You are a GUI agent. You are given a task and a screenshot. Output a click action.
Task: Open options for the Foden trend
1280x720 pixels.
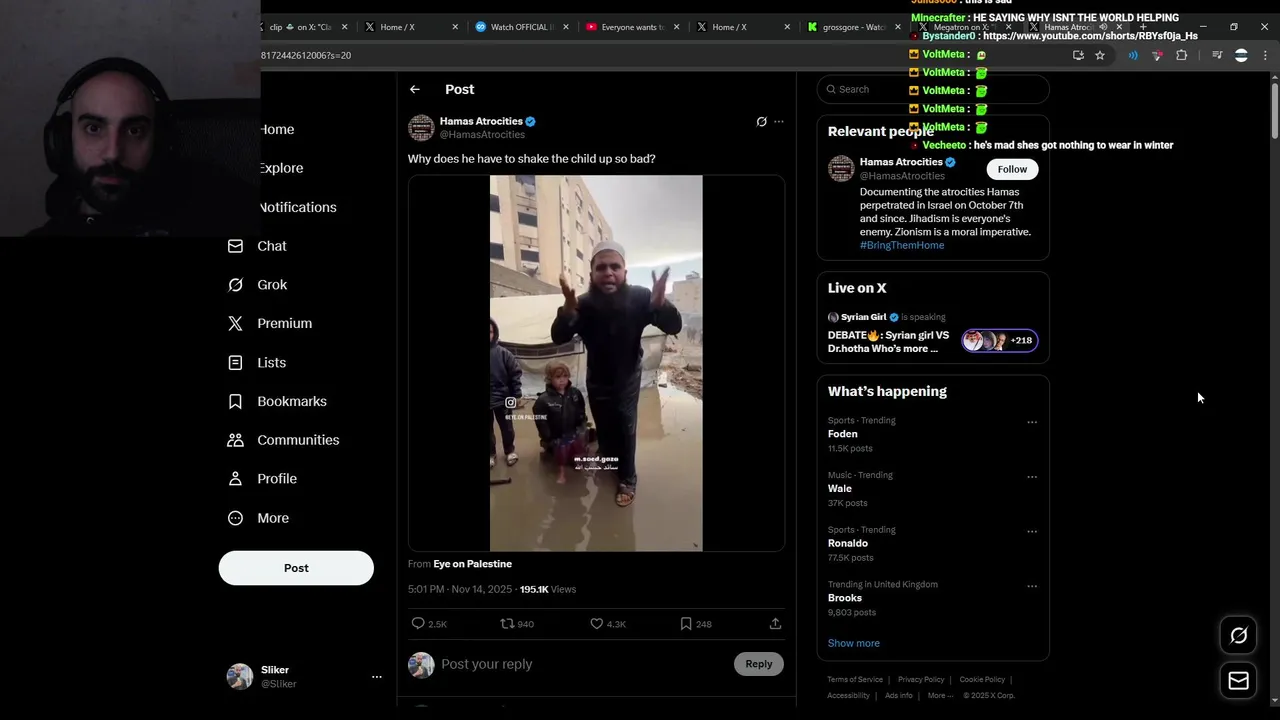coord(1032,422)
